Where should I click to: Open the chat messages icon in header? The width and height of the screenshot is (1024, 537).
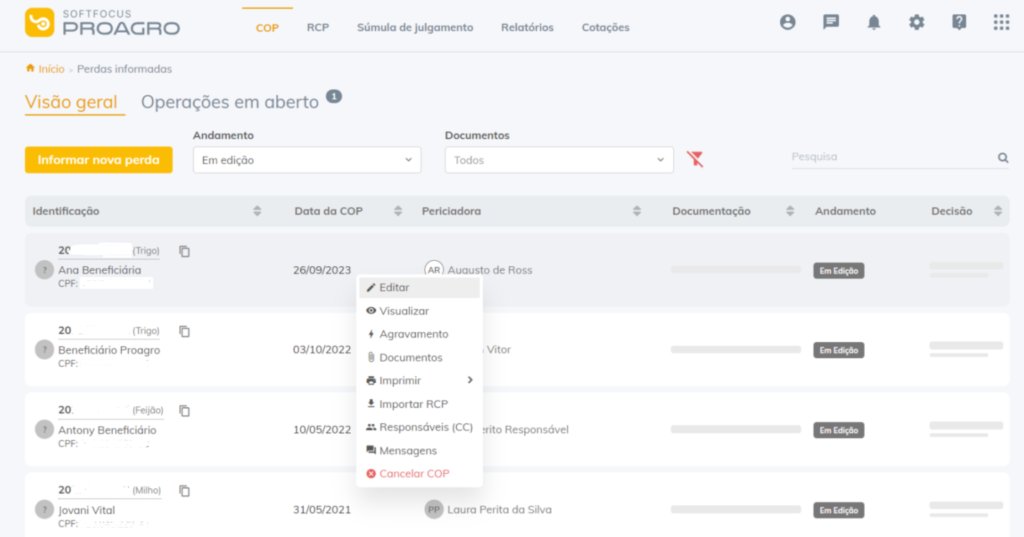point(831,22)
